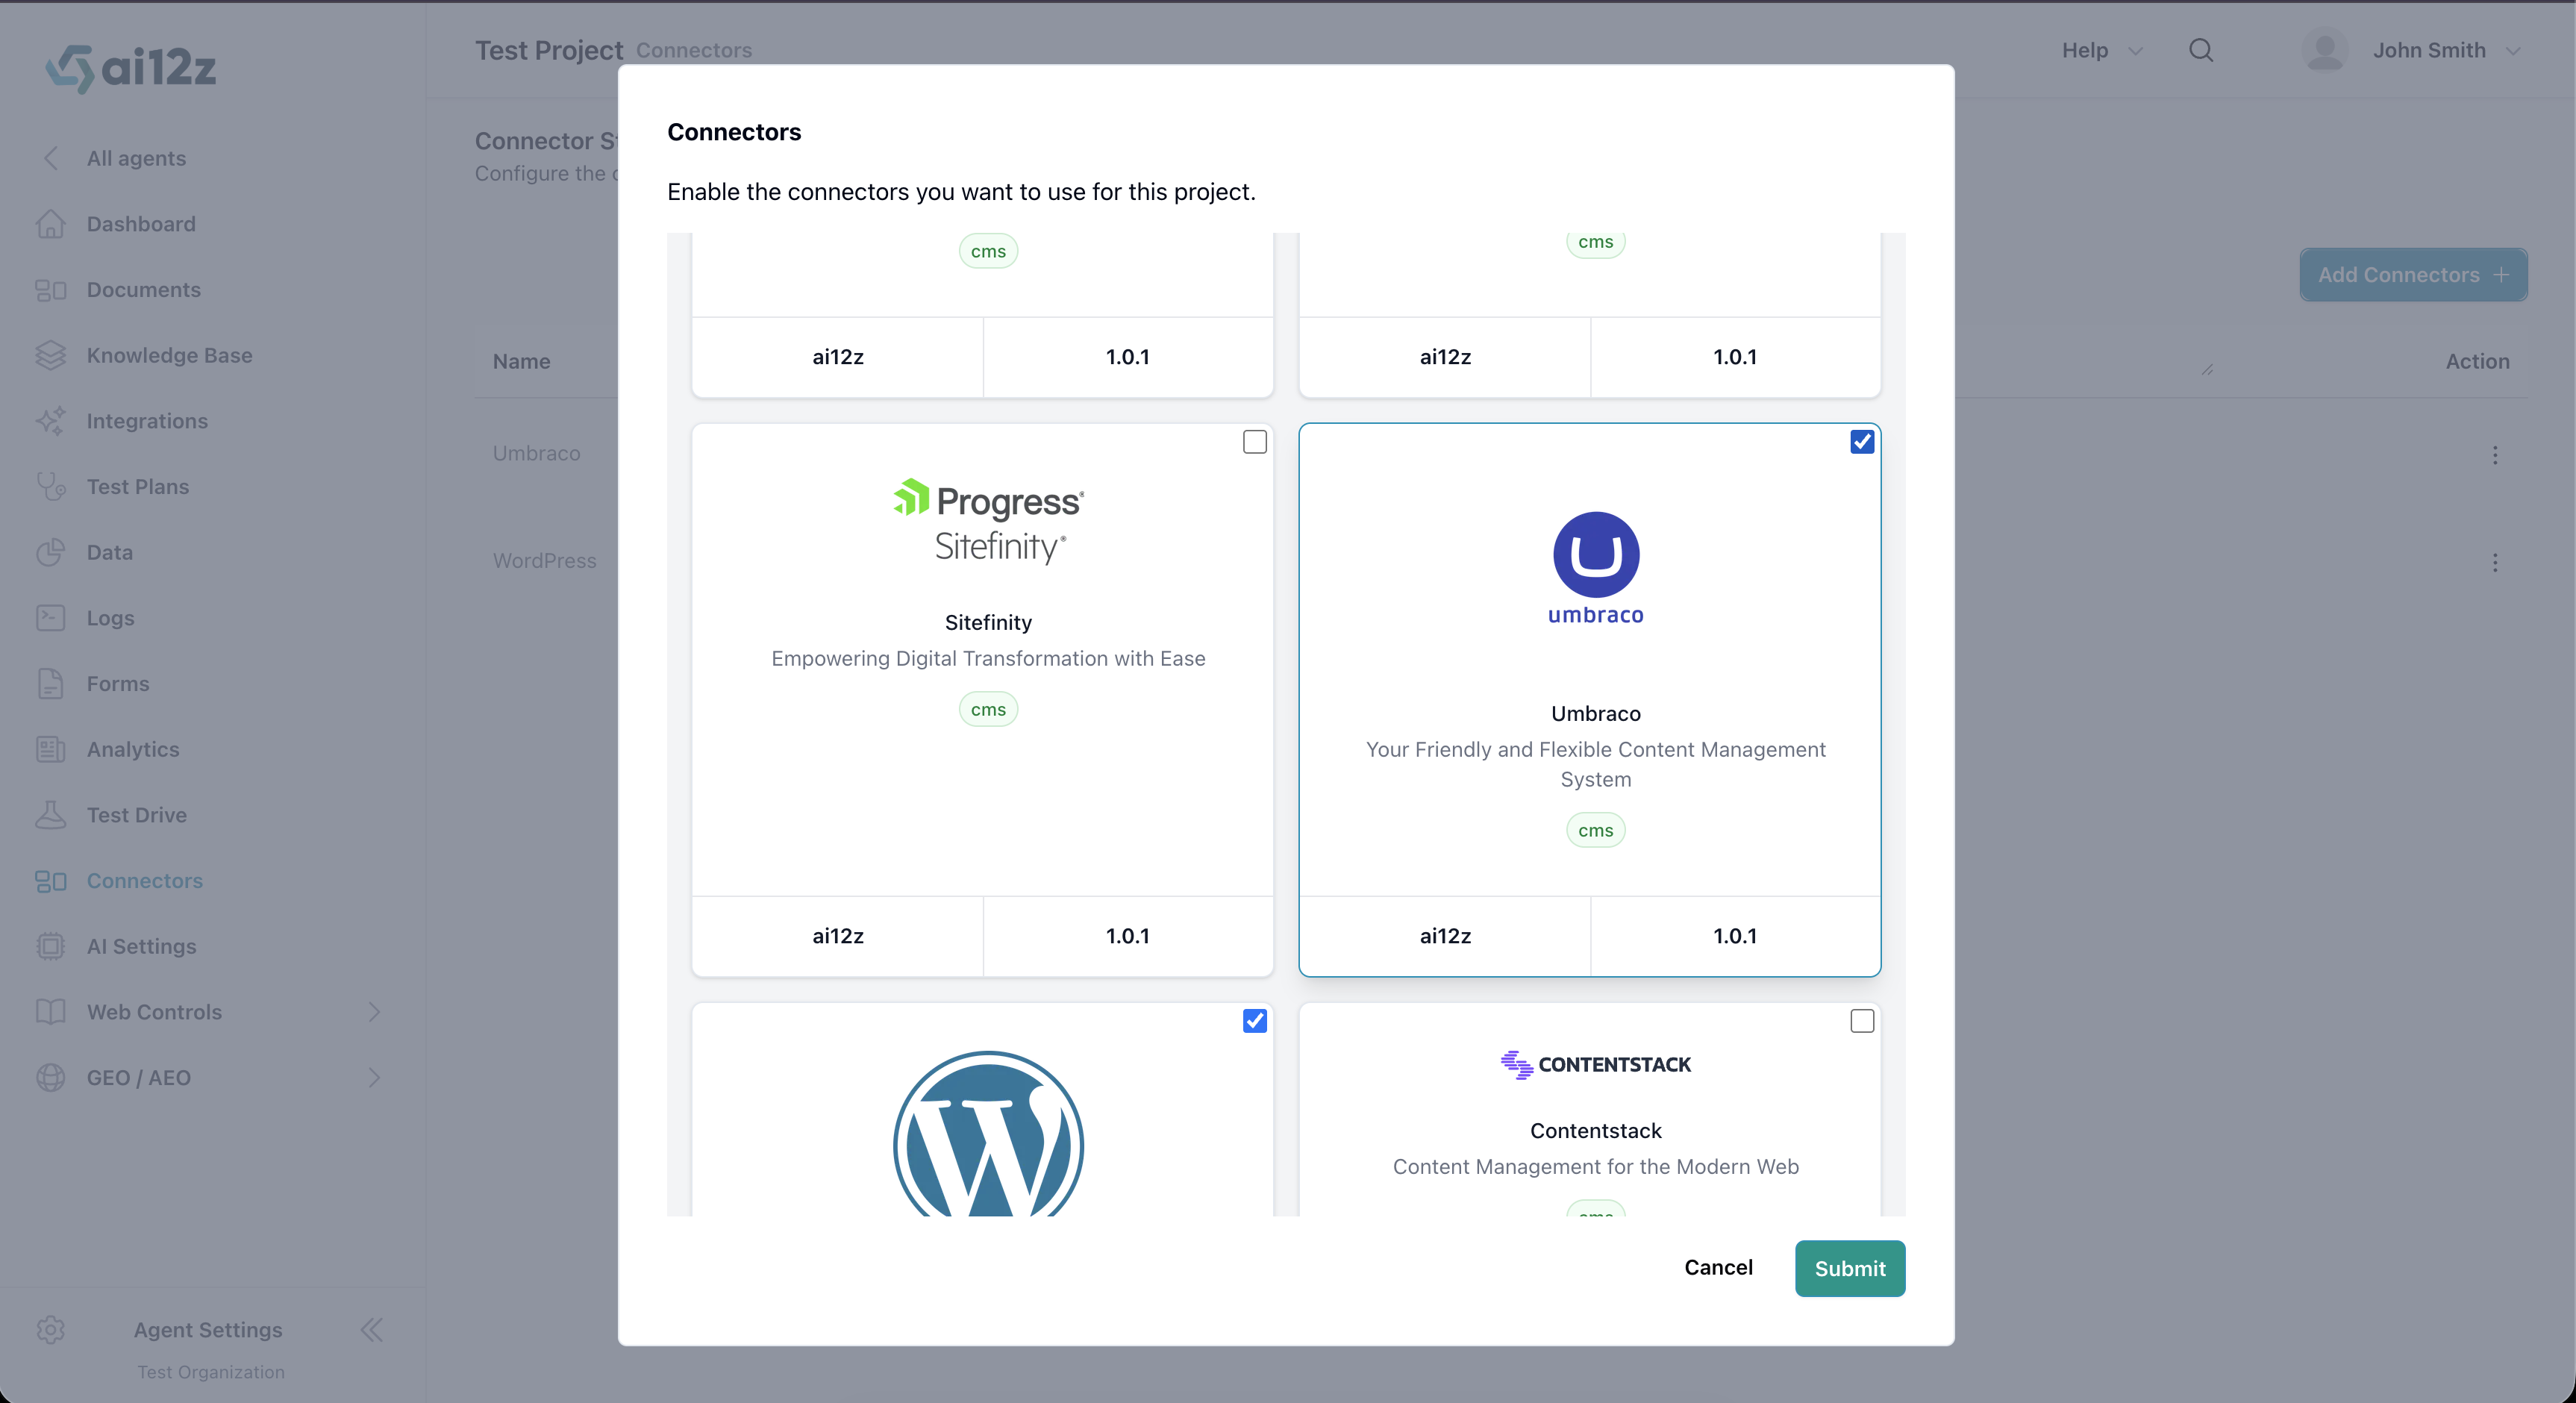Click the Web Controls book icon
The height and width of the screenshot is (1403, 2576).
tap(51, 1012)
